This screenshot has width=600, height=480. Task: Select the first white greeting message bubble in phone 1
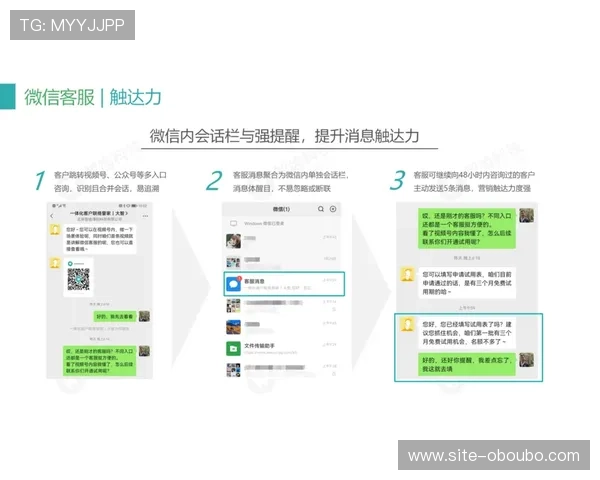click(100, 238)
